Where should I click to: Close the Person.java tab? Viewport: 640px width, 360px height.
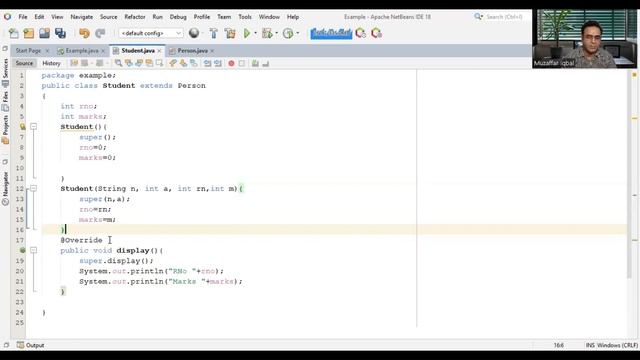point(212,51)
